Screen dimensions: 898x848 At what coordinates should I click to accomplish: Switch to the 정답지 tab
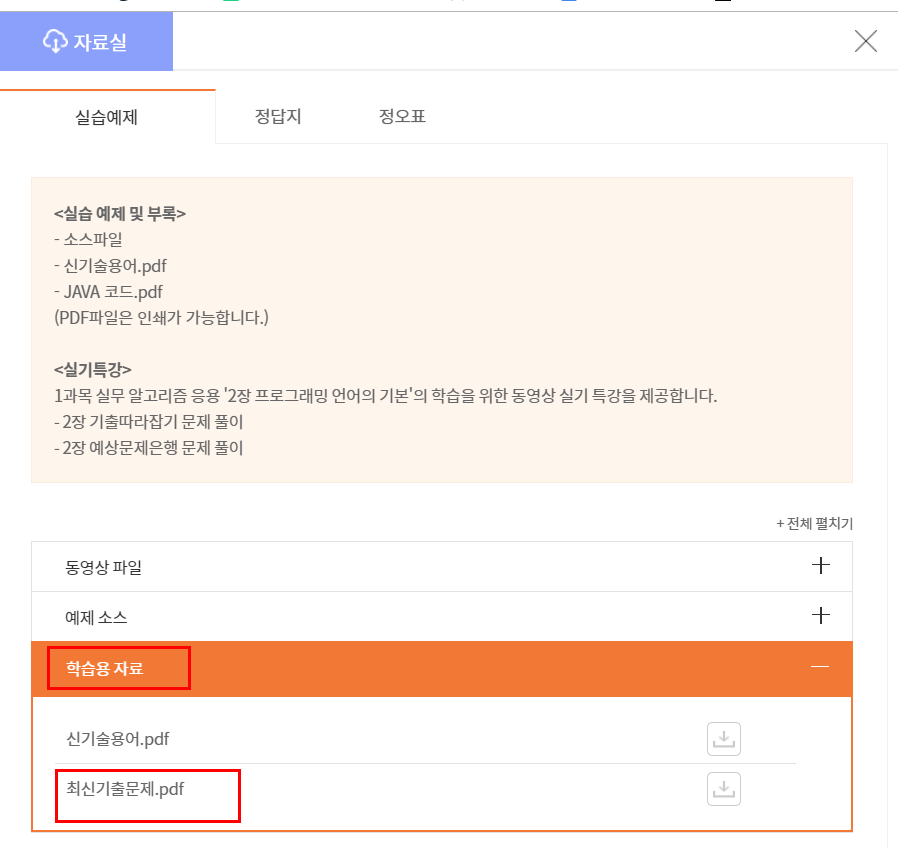coord(278,116)
